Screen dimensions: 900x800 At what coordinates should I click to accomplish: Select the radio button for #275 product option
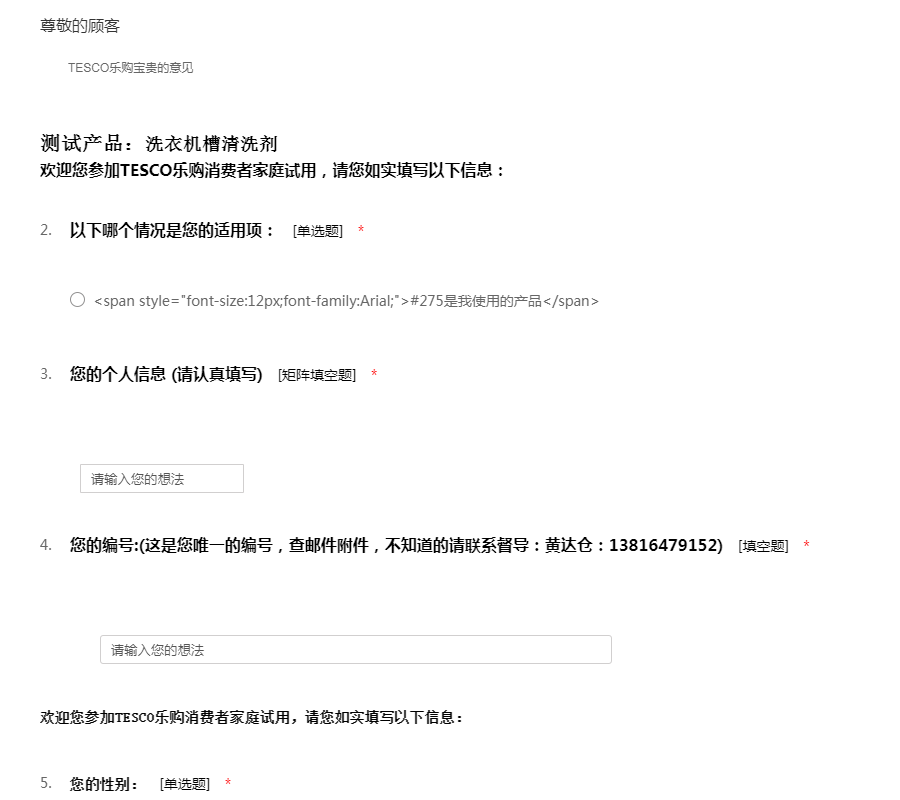(x=77, y=300)
